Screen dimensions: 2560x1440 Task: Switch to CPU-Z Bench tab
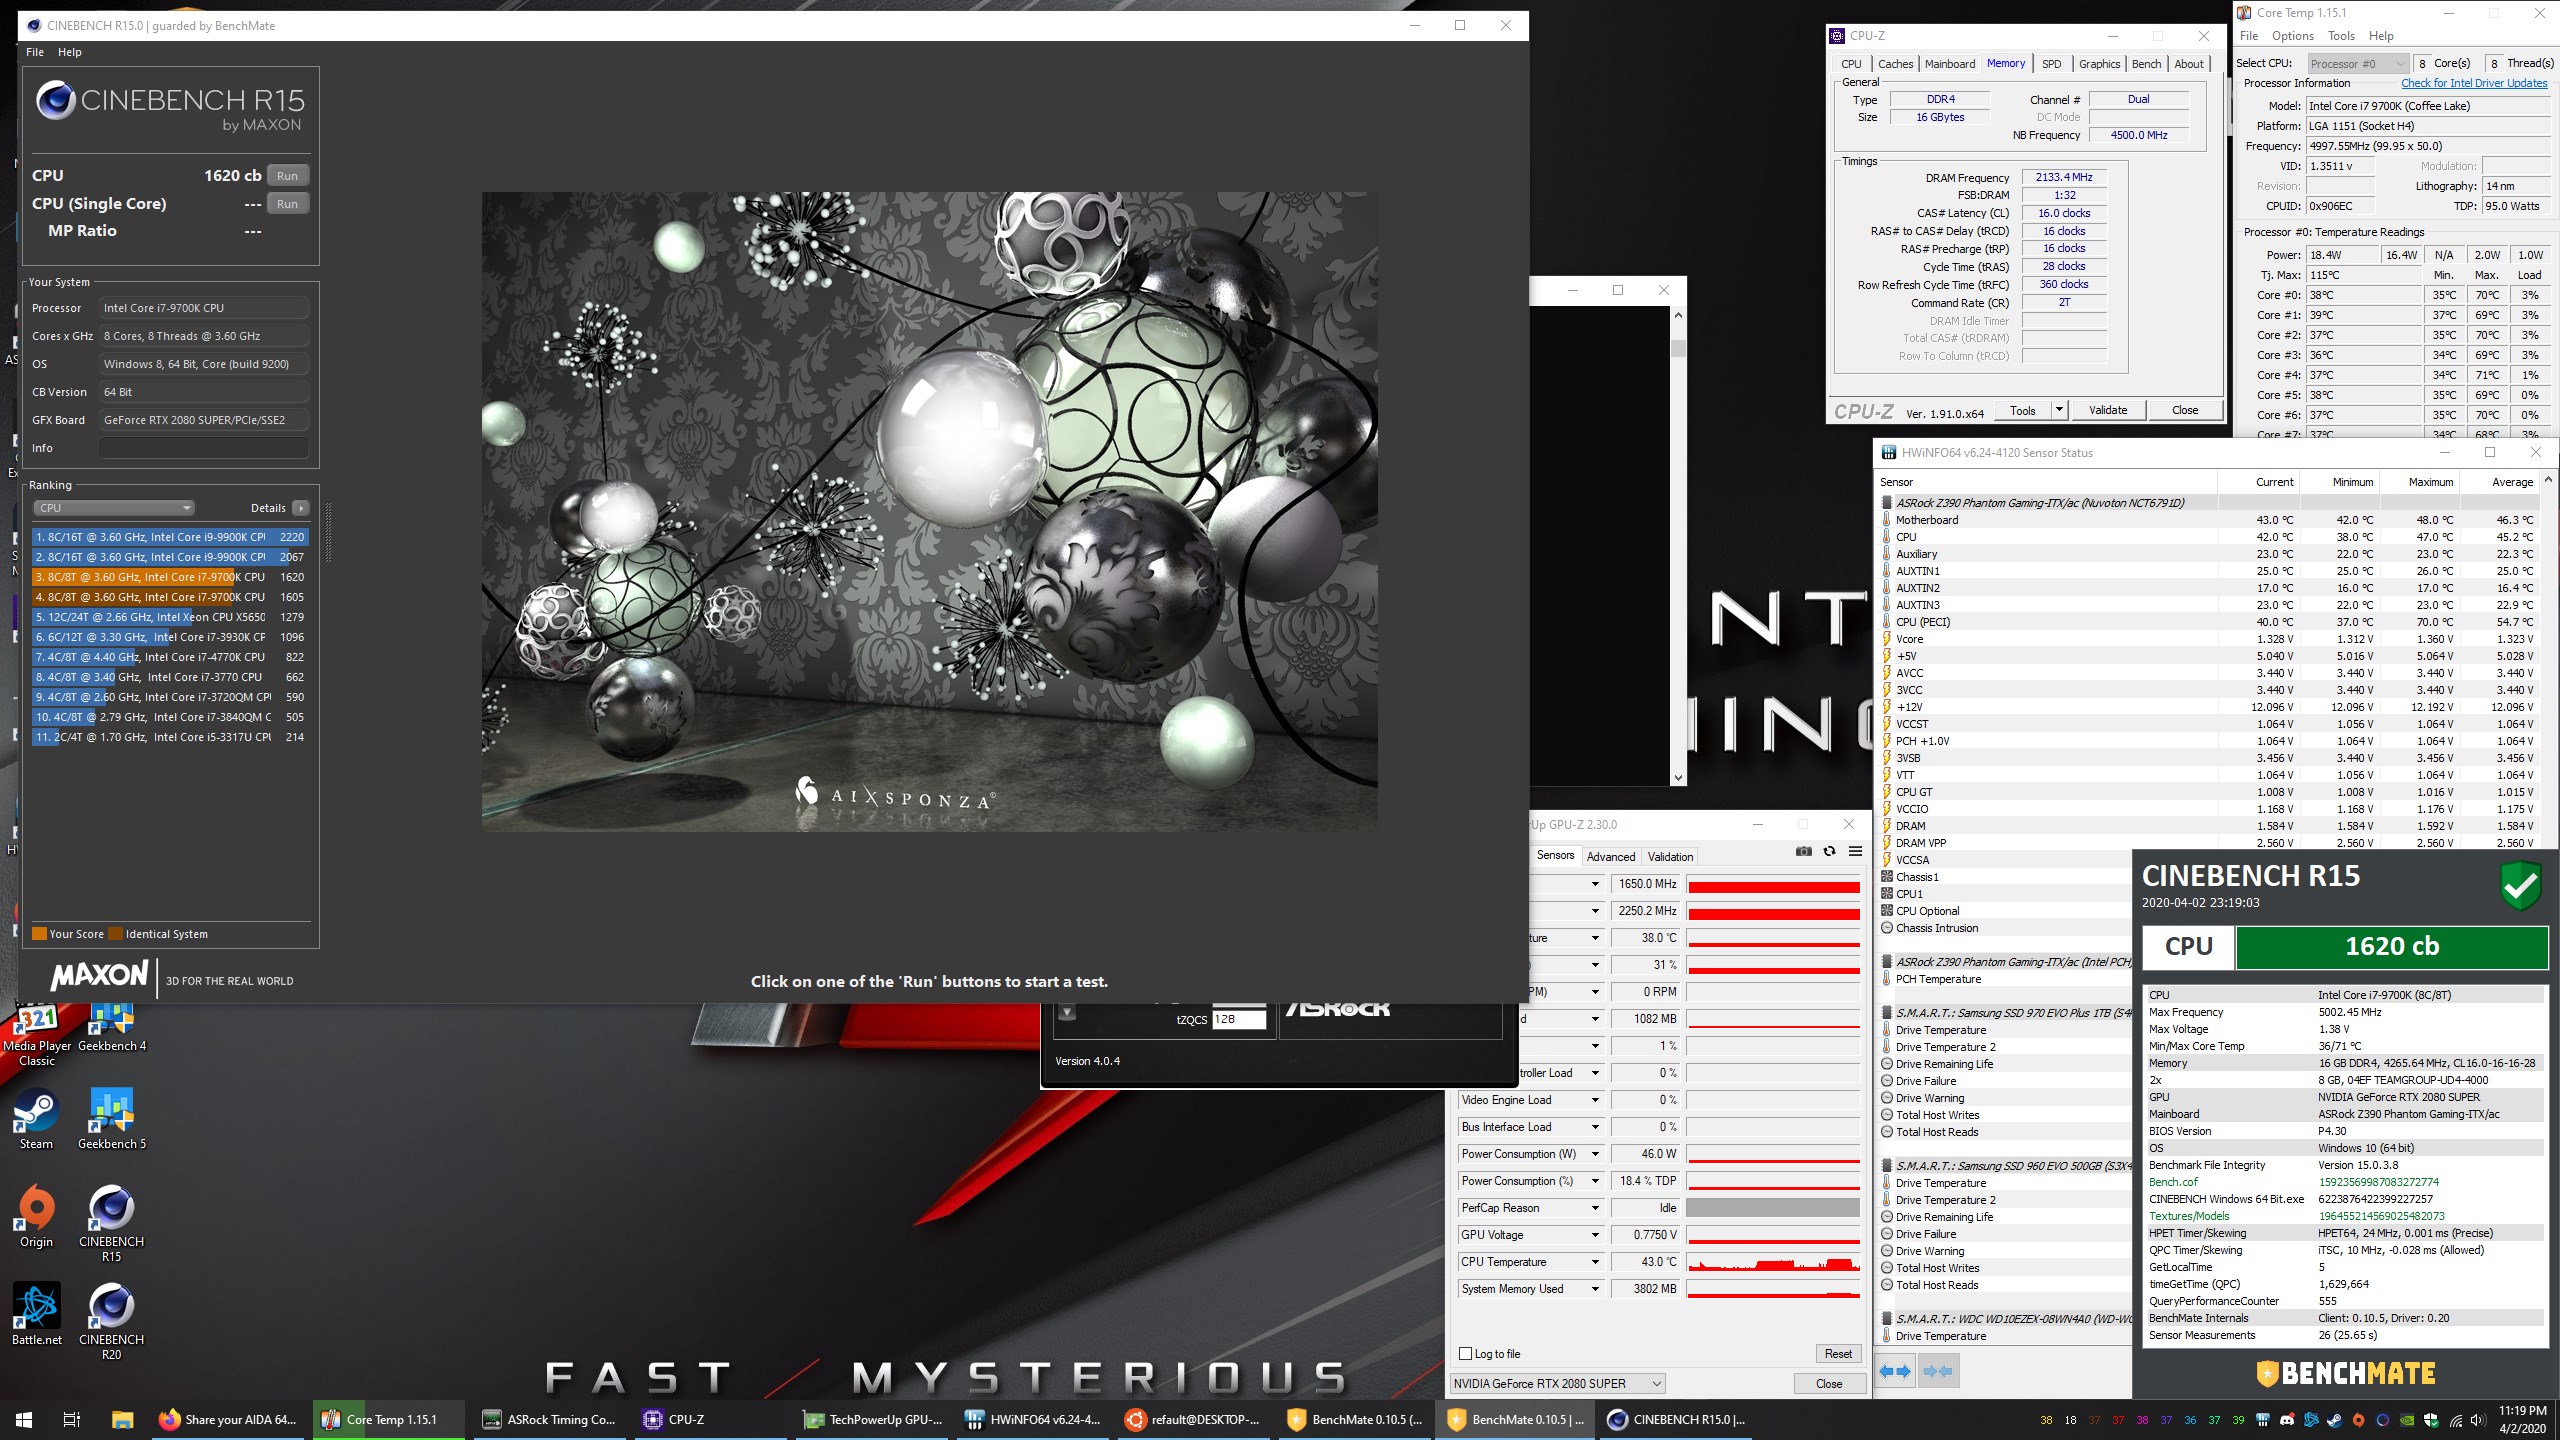pos(2146,64)
